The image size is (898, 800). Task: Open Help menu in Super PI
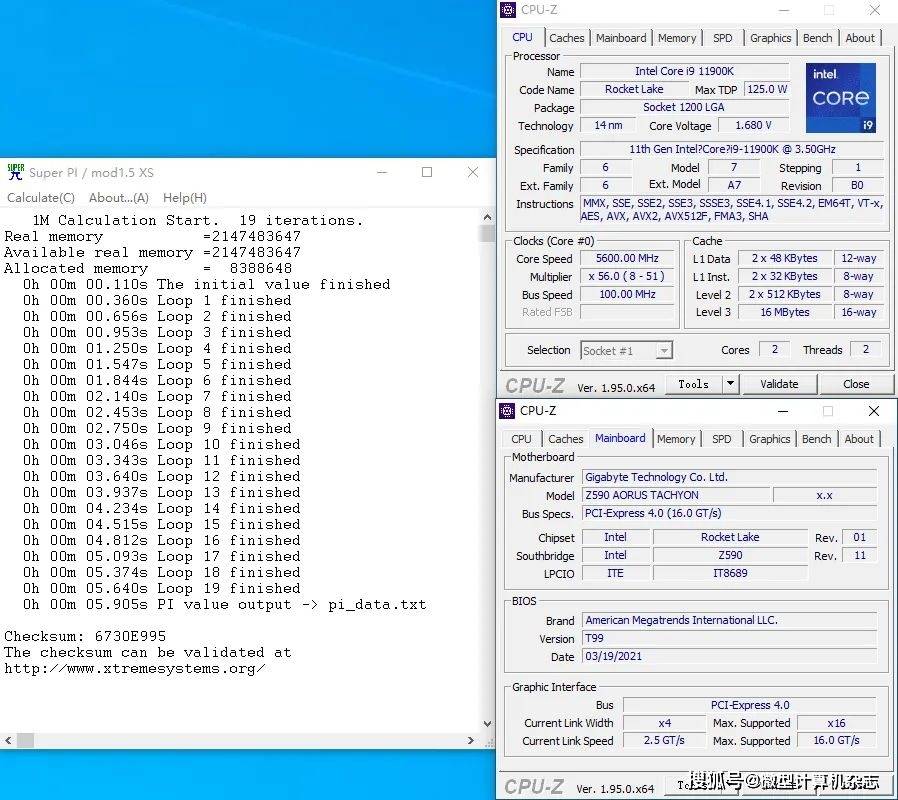click(x=184, y=198)
